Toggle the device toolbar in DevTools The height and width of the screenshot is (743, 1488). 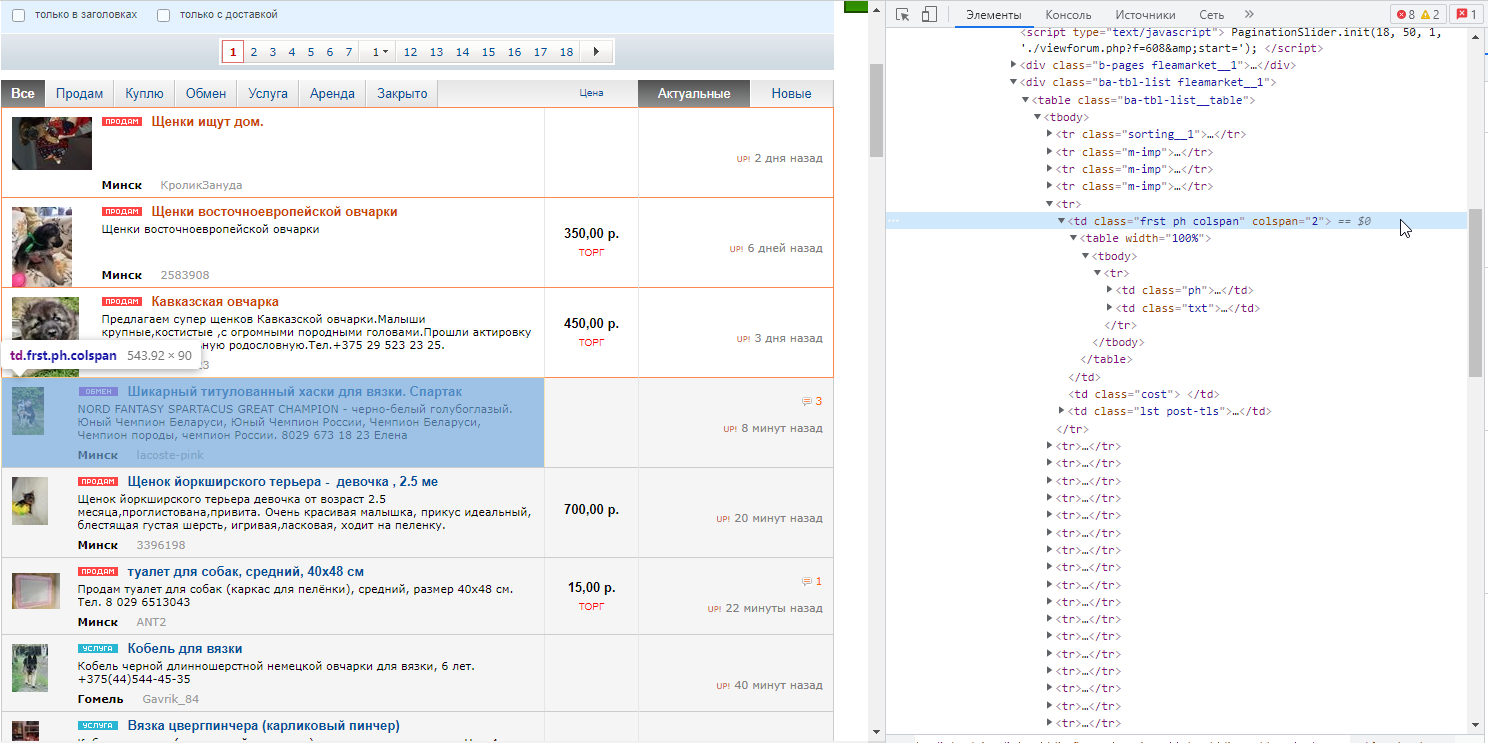(929, 14)
